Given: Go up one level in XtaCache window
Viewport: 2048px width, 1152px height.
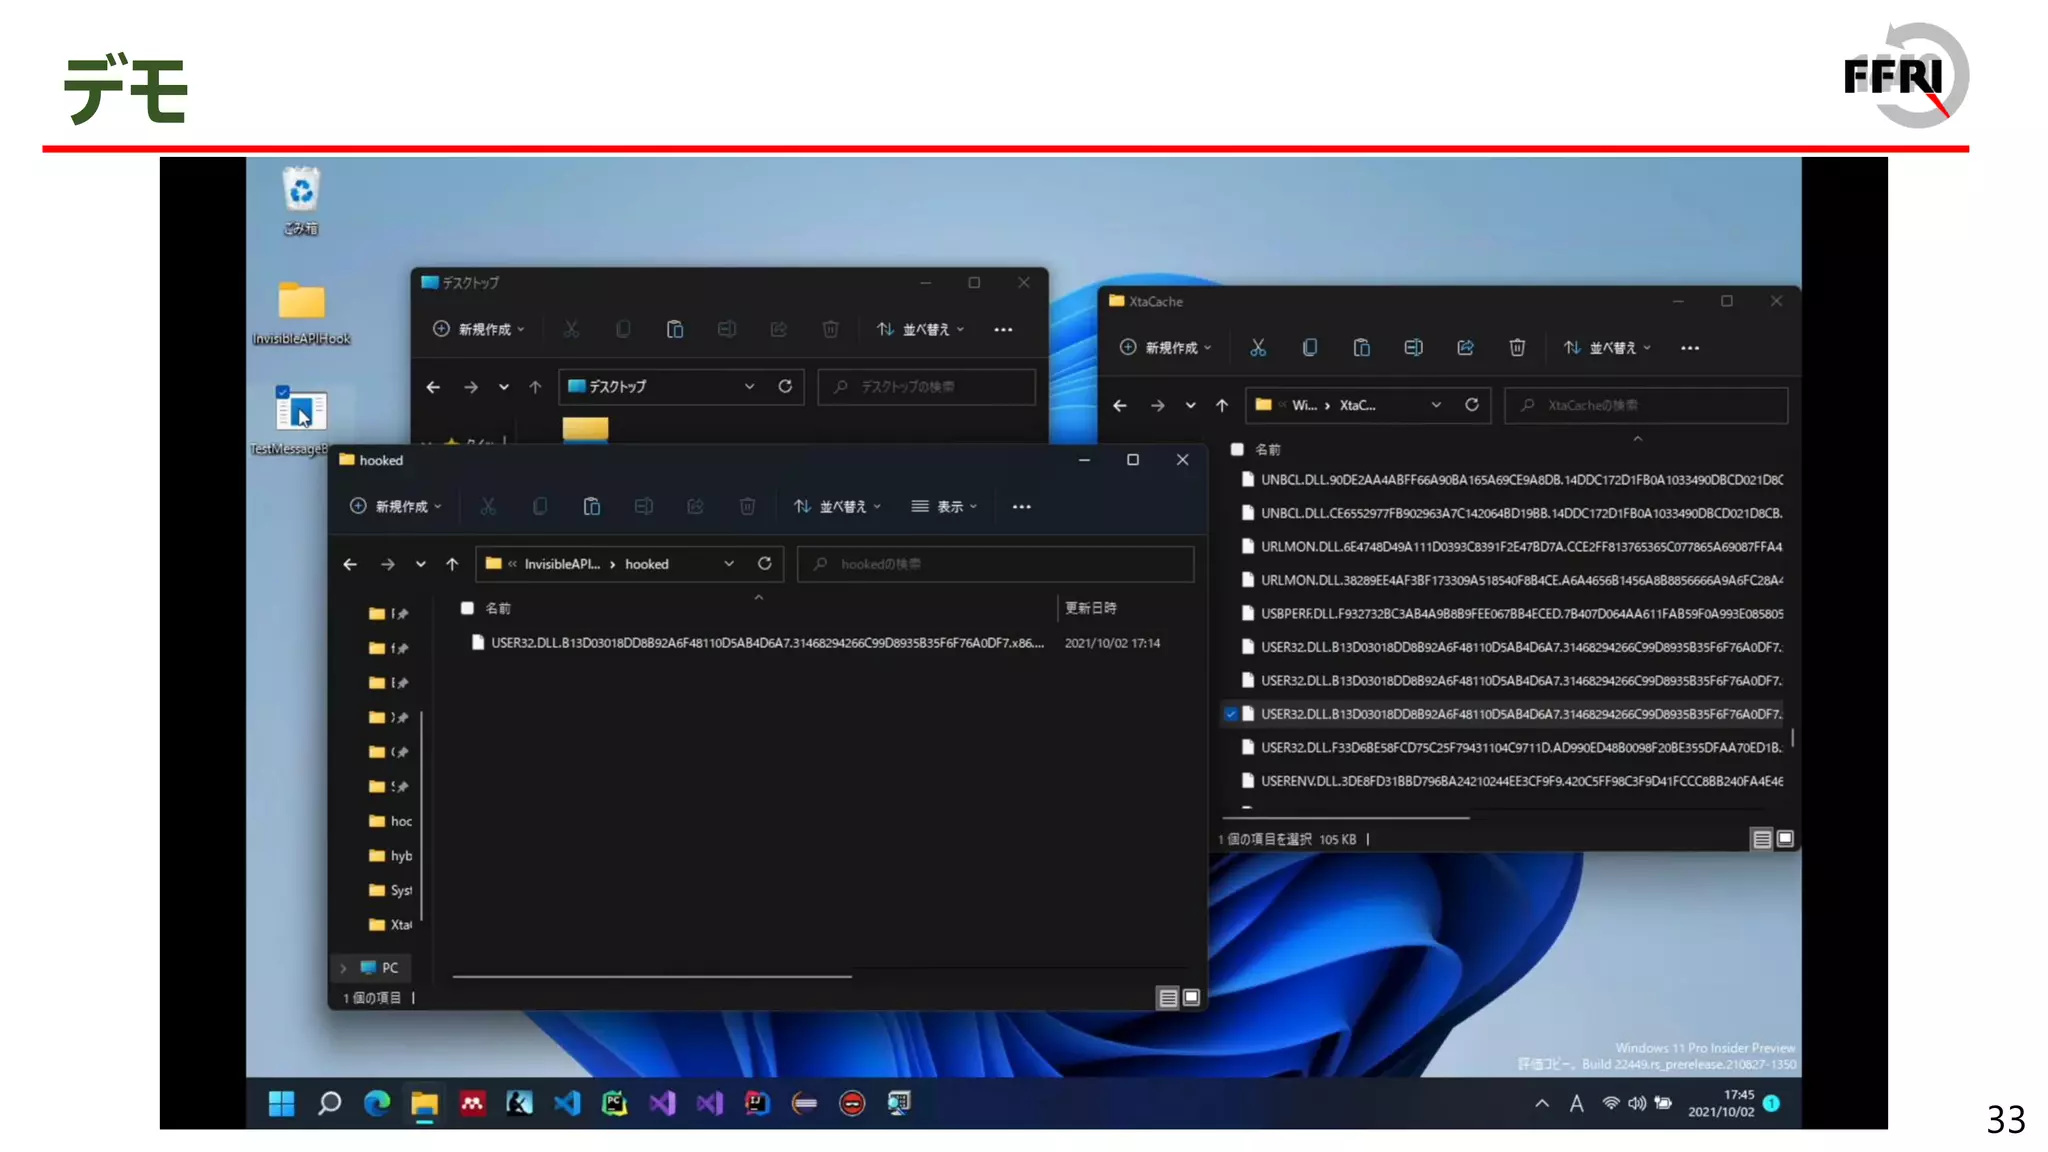Looking at the screenshot, I should (x=1222, y=405).
